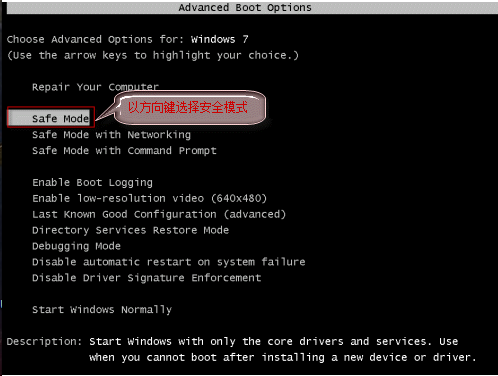
Task: Select Last Known Good Configuration (advanced)
Action: (159, 214)
